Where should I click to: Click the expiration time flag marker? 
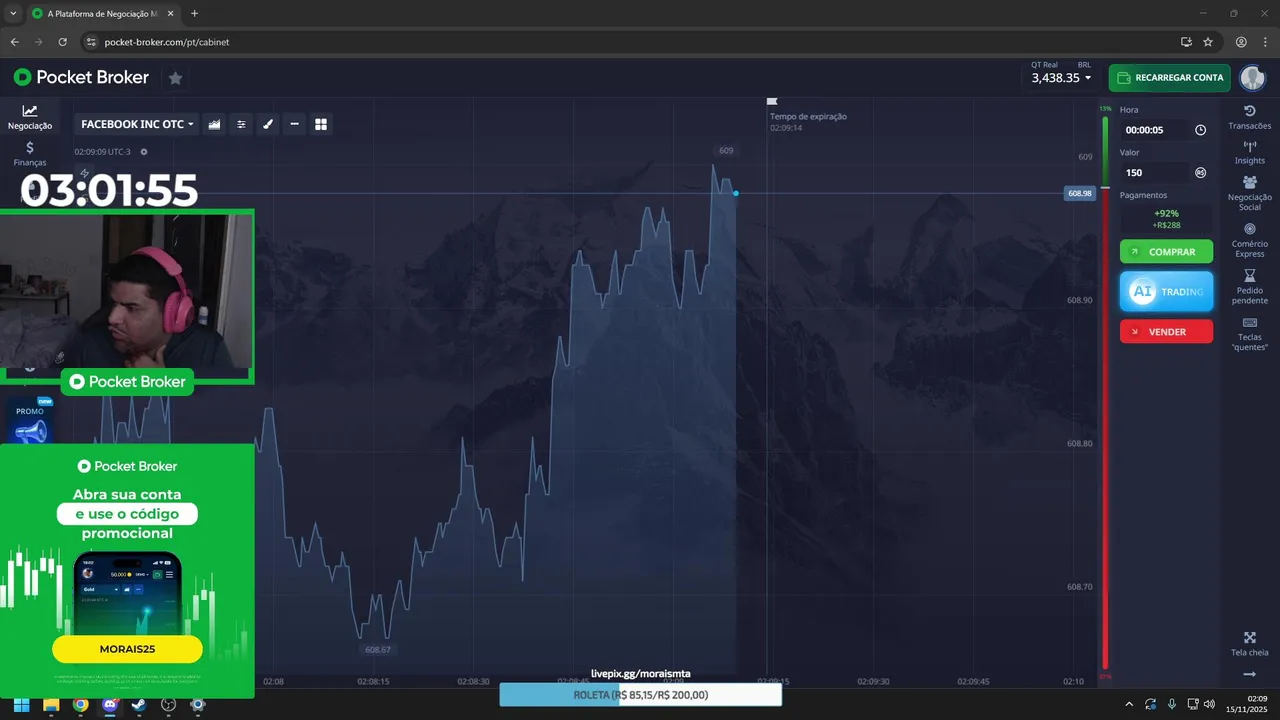(771, 101)
